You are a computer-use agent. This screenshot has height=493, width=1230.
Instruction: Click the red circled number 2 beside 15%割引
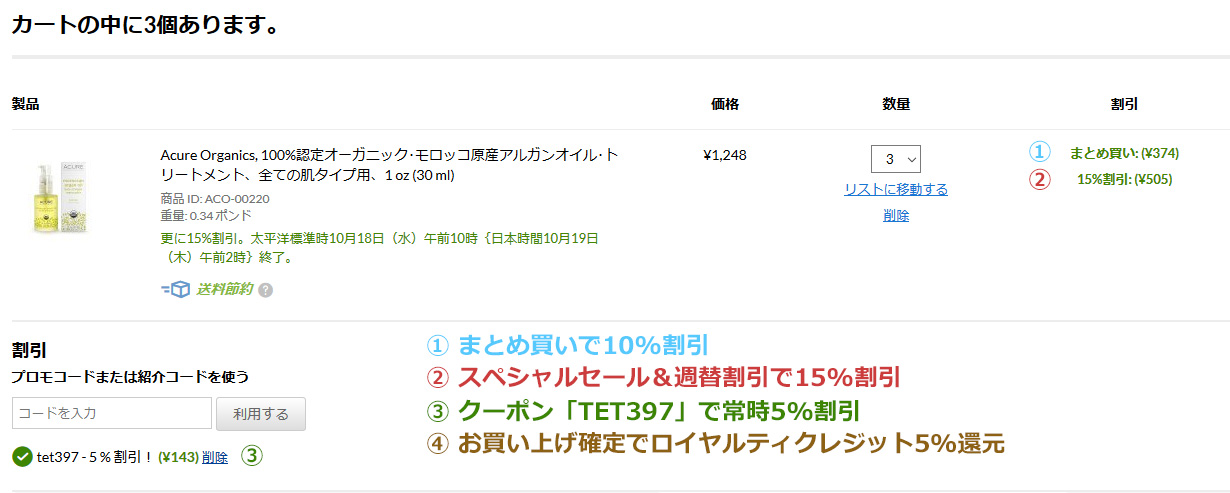[1040, 180]
